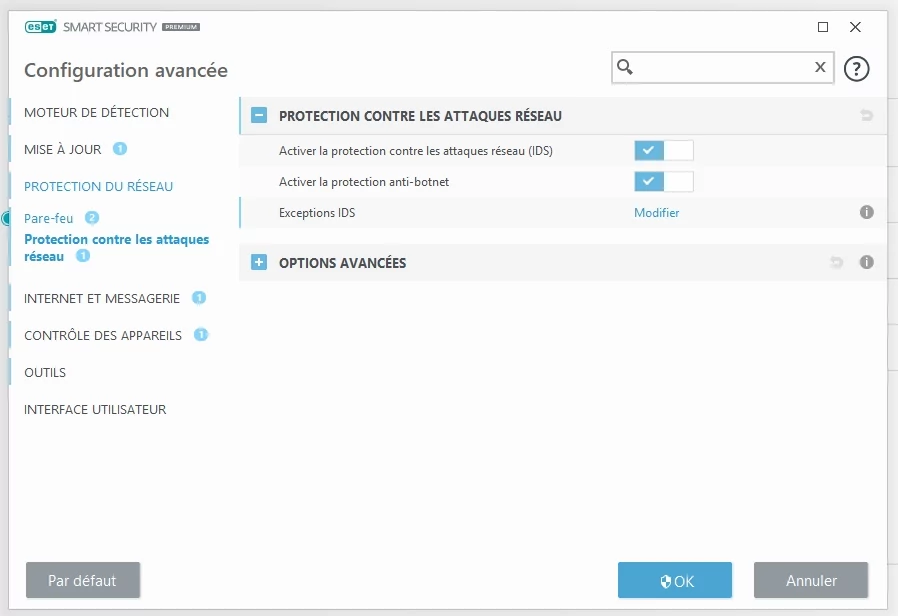Open the Internet et messagerie section
898x616 pixels.
pos(102,298)
